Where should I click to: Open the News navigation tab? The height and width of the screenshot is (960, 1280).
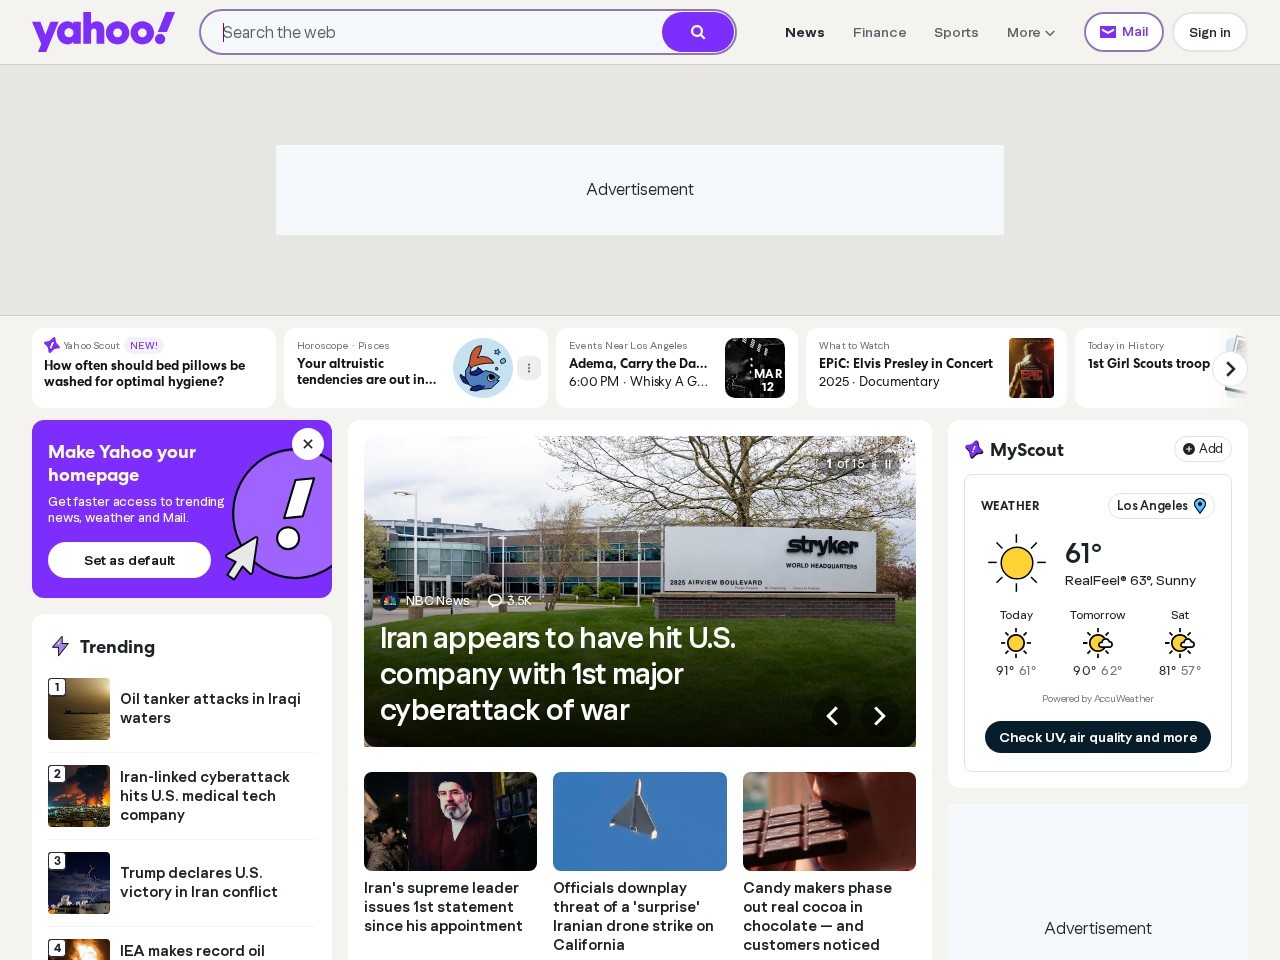click(x=804, y=32)
